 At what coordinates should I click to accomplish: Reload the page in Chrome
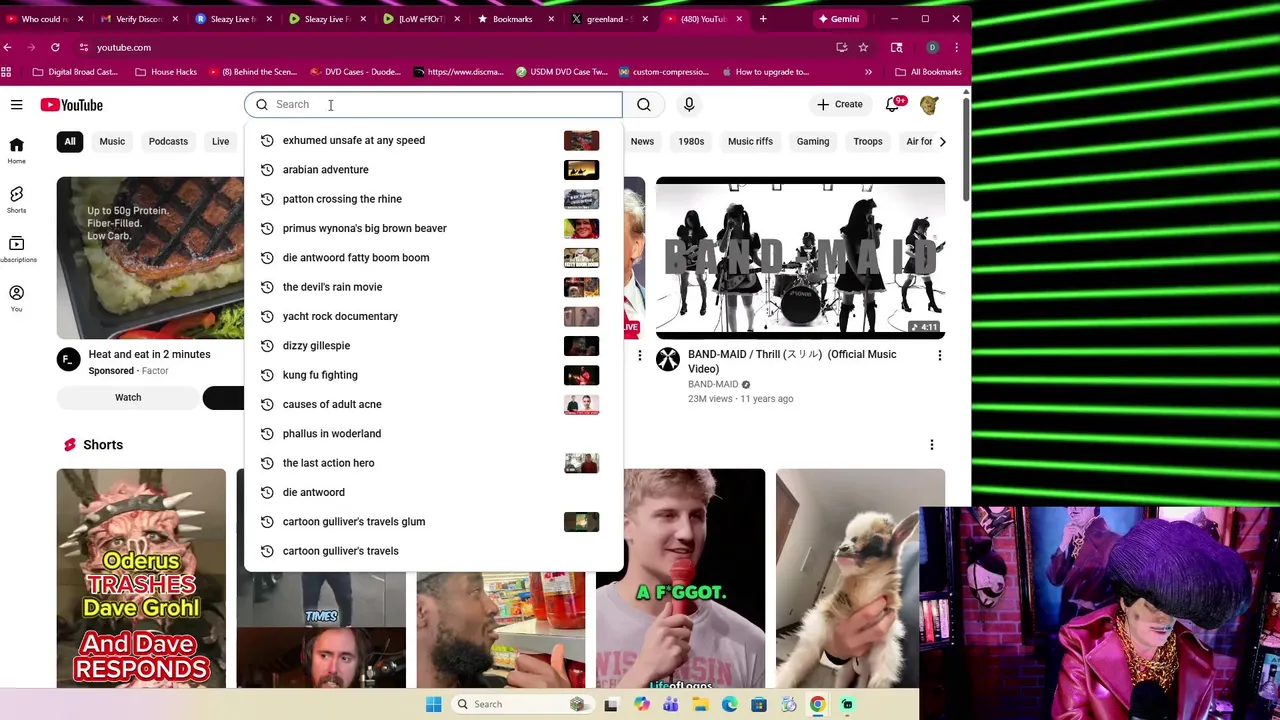[55, 47]
